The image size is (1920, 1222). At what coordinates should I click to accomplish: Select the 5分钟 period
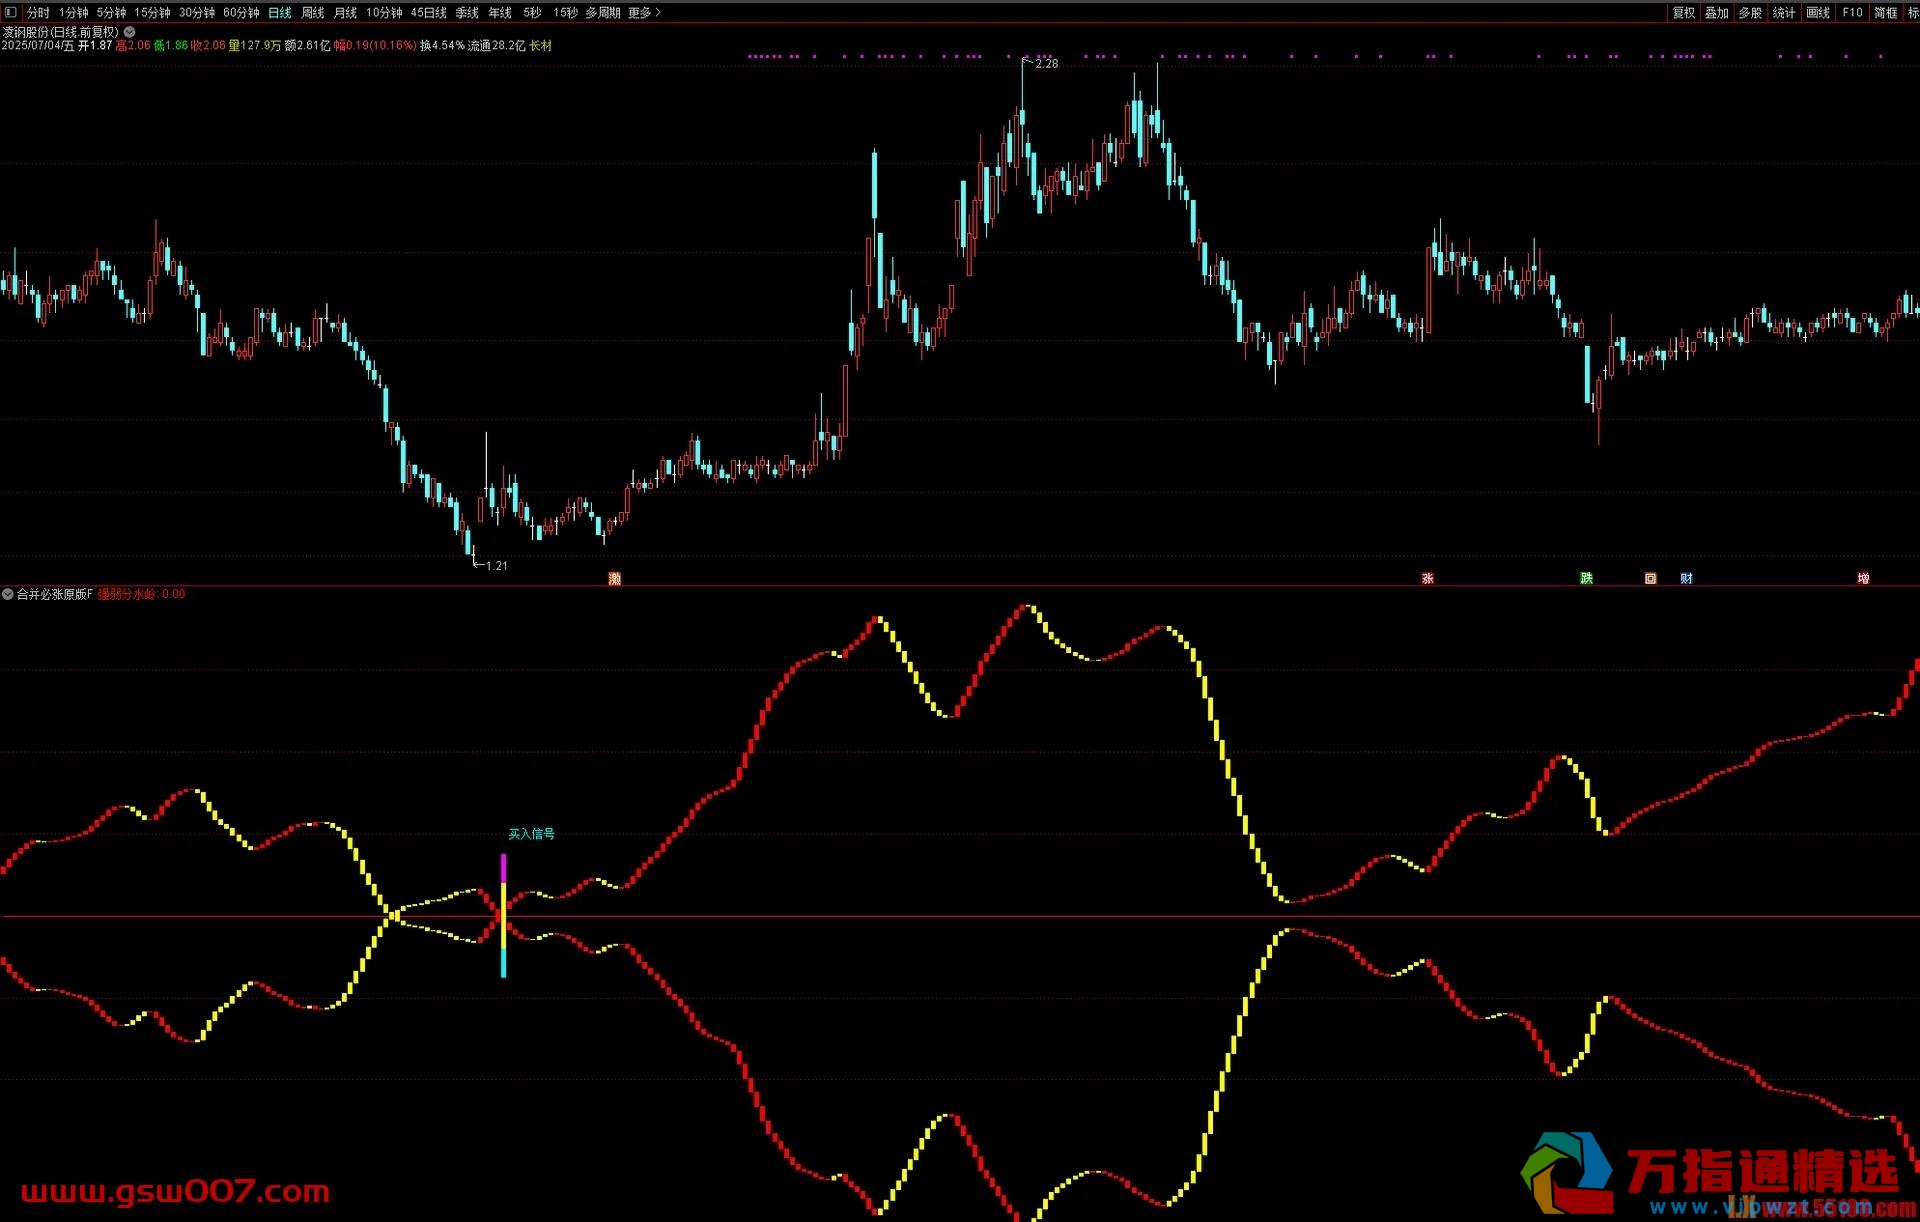[x=111, y=13]
